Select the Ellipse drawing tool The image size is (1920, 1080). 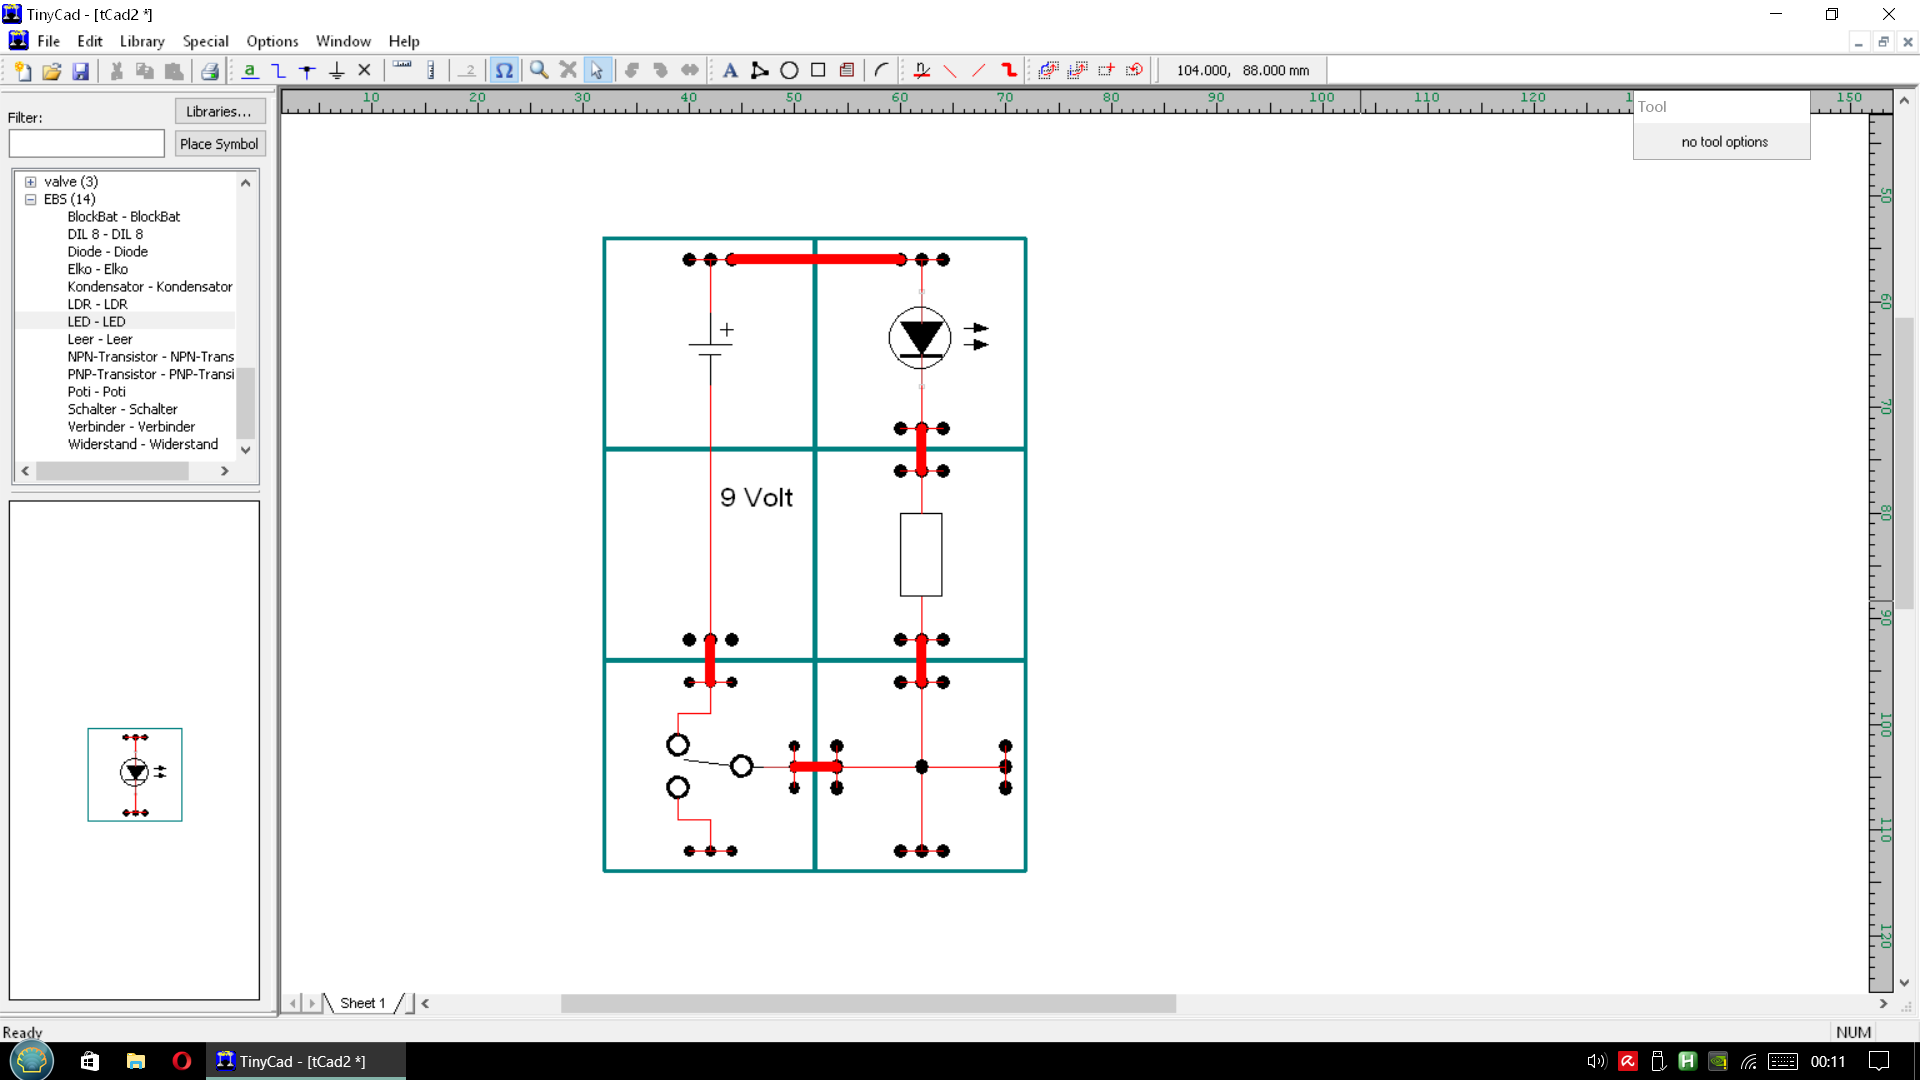[789, 71]
